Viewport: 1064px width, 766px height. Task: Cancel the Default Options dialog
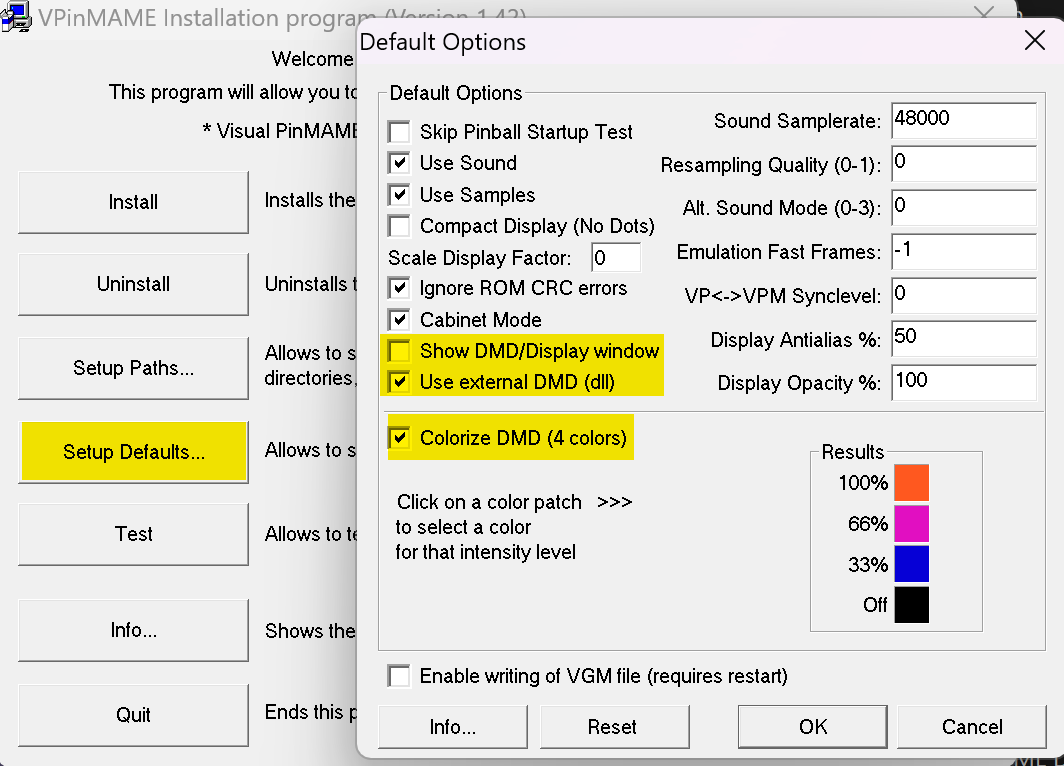(x=970, y=727)
